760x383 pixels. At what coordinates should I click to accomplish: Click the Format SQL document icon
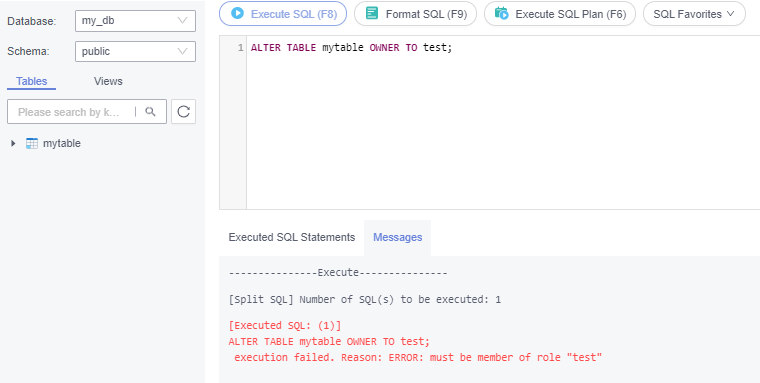coord(372,13)
